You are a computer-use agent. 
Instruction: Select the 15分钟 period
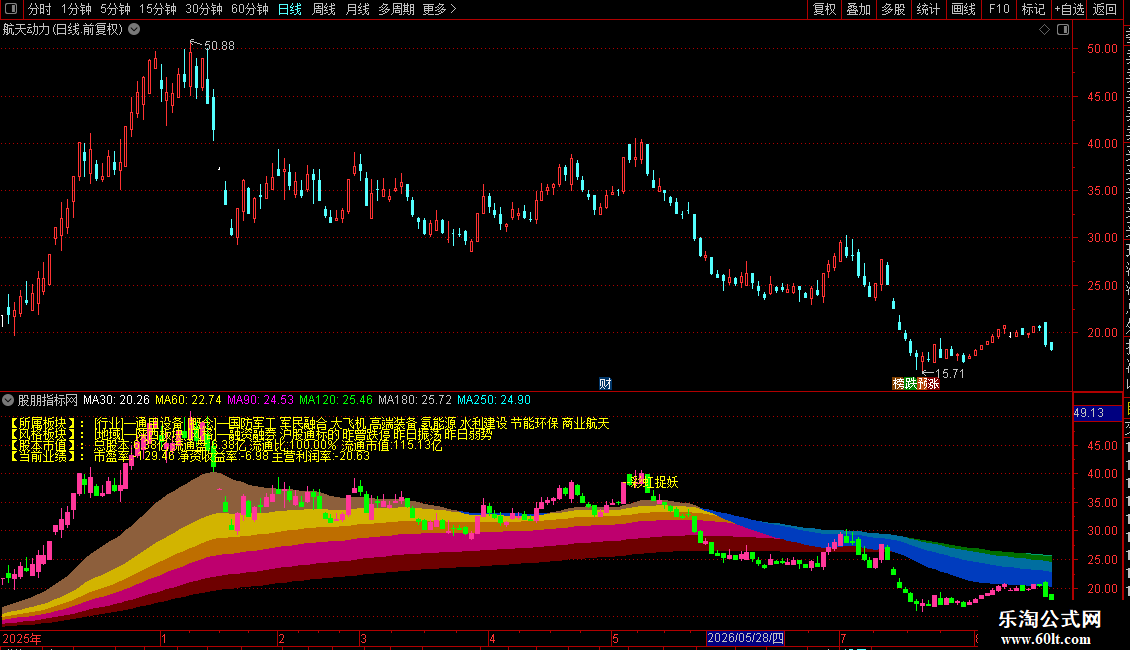pyautogui.click(x=158, y=9)
